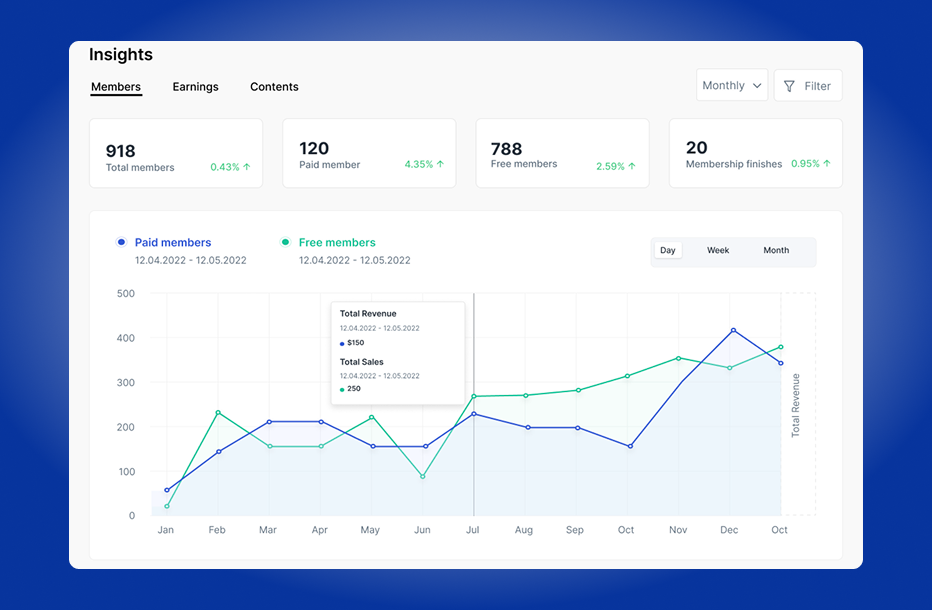Click up arrow beside 0.95% Membership finishes
This screenshot has width=932, height=610.
[827, 164]
